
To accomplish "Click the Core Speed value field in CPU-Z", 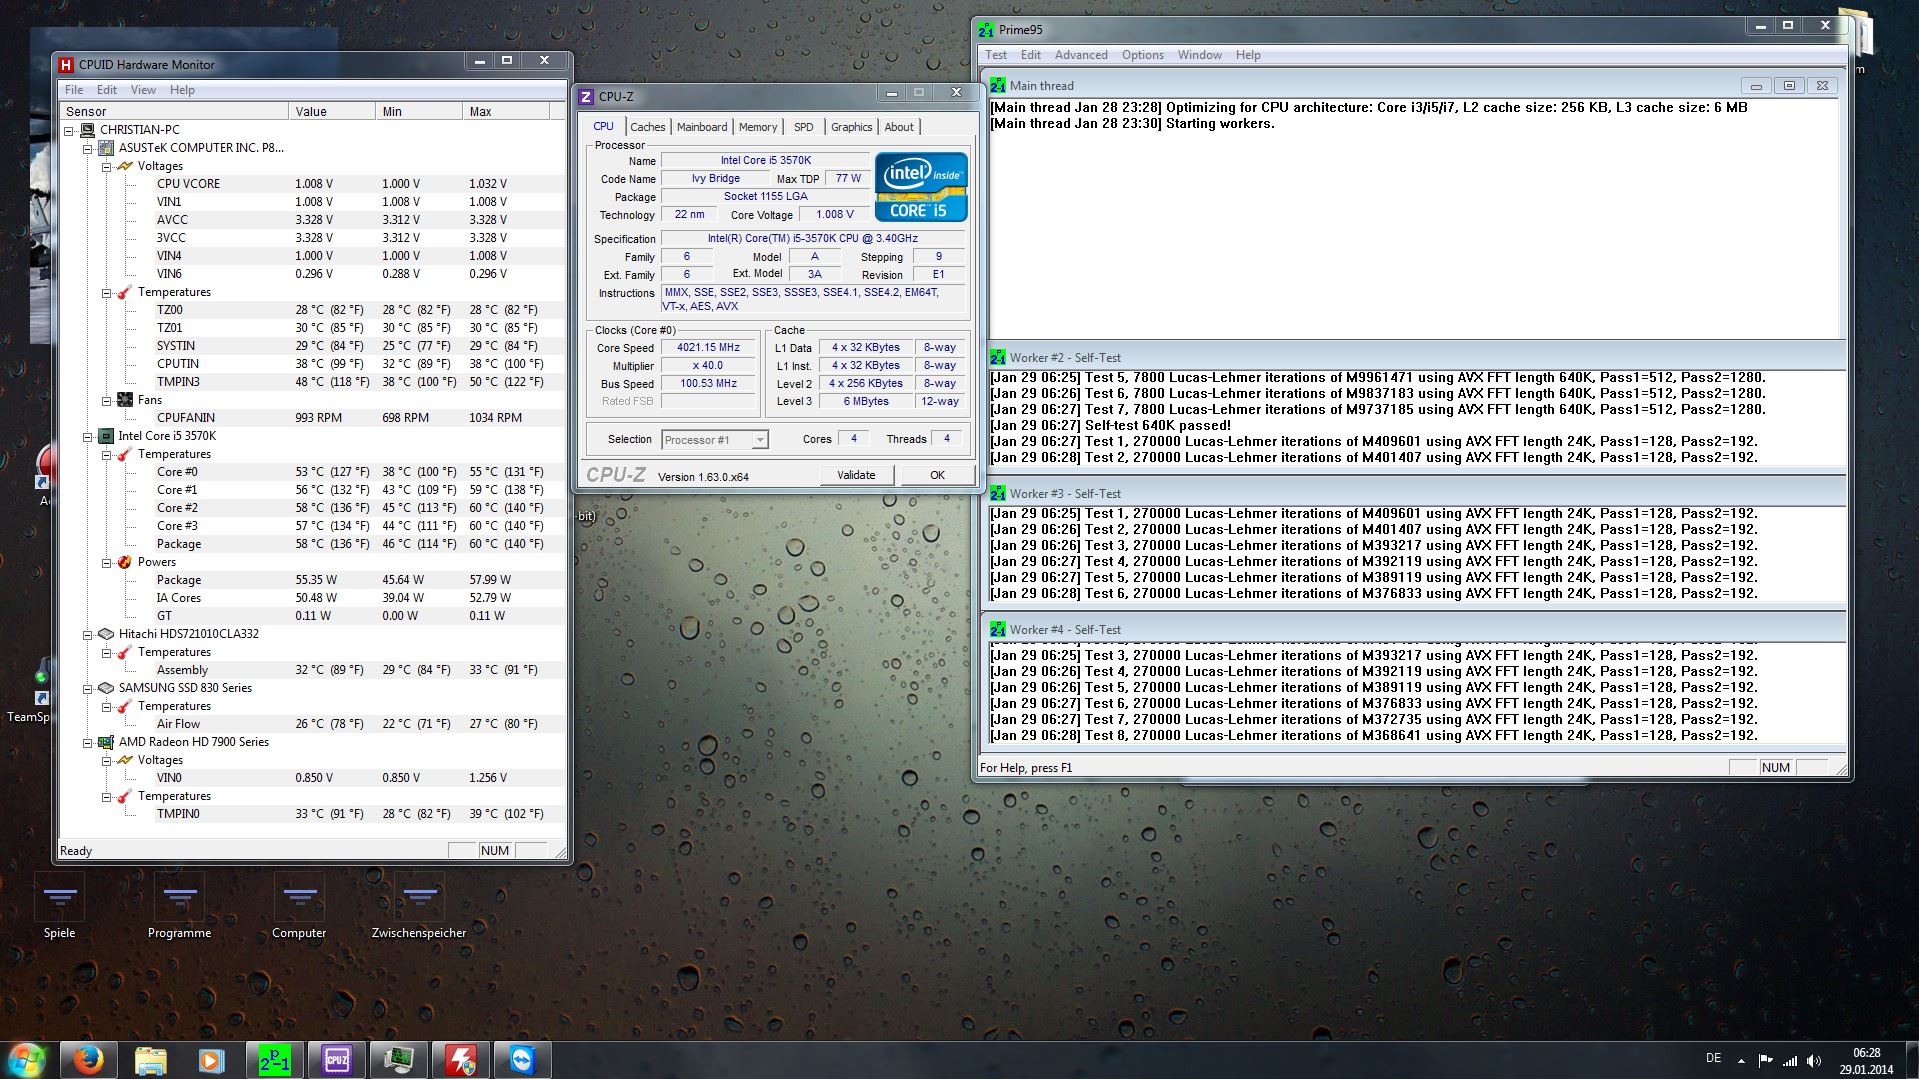I will (x=708, y=348).
